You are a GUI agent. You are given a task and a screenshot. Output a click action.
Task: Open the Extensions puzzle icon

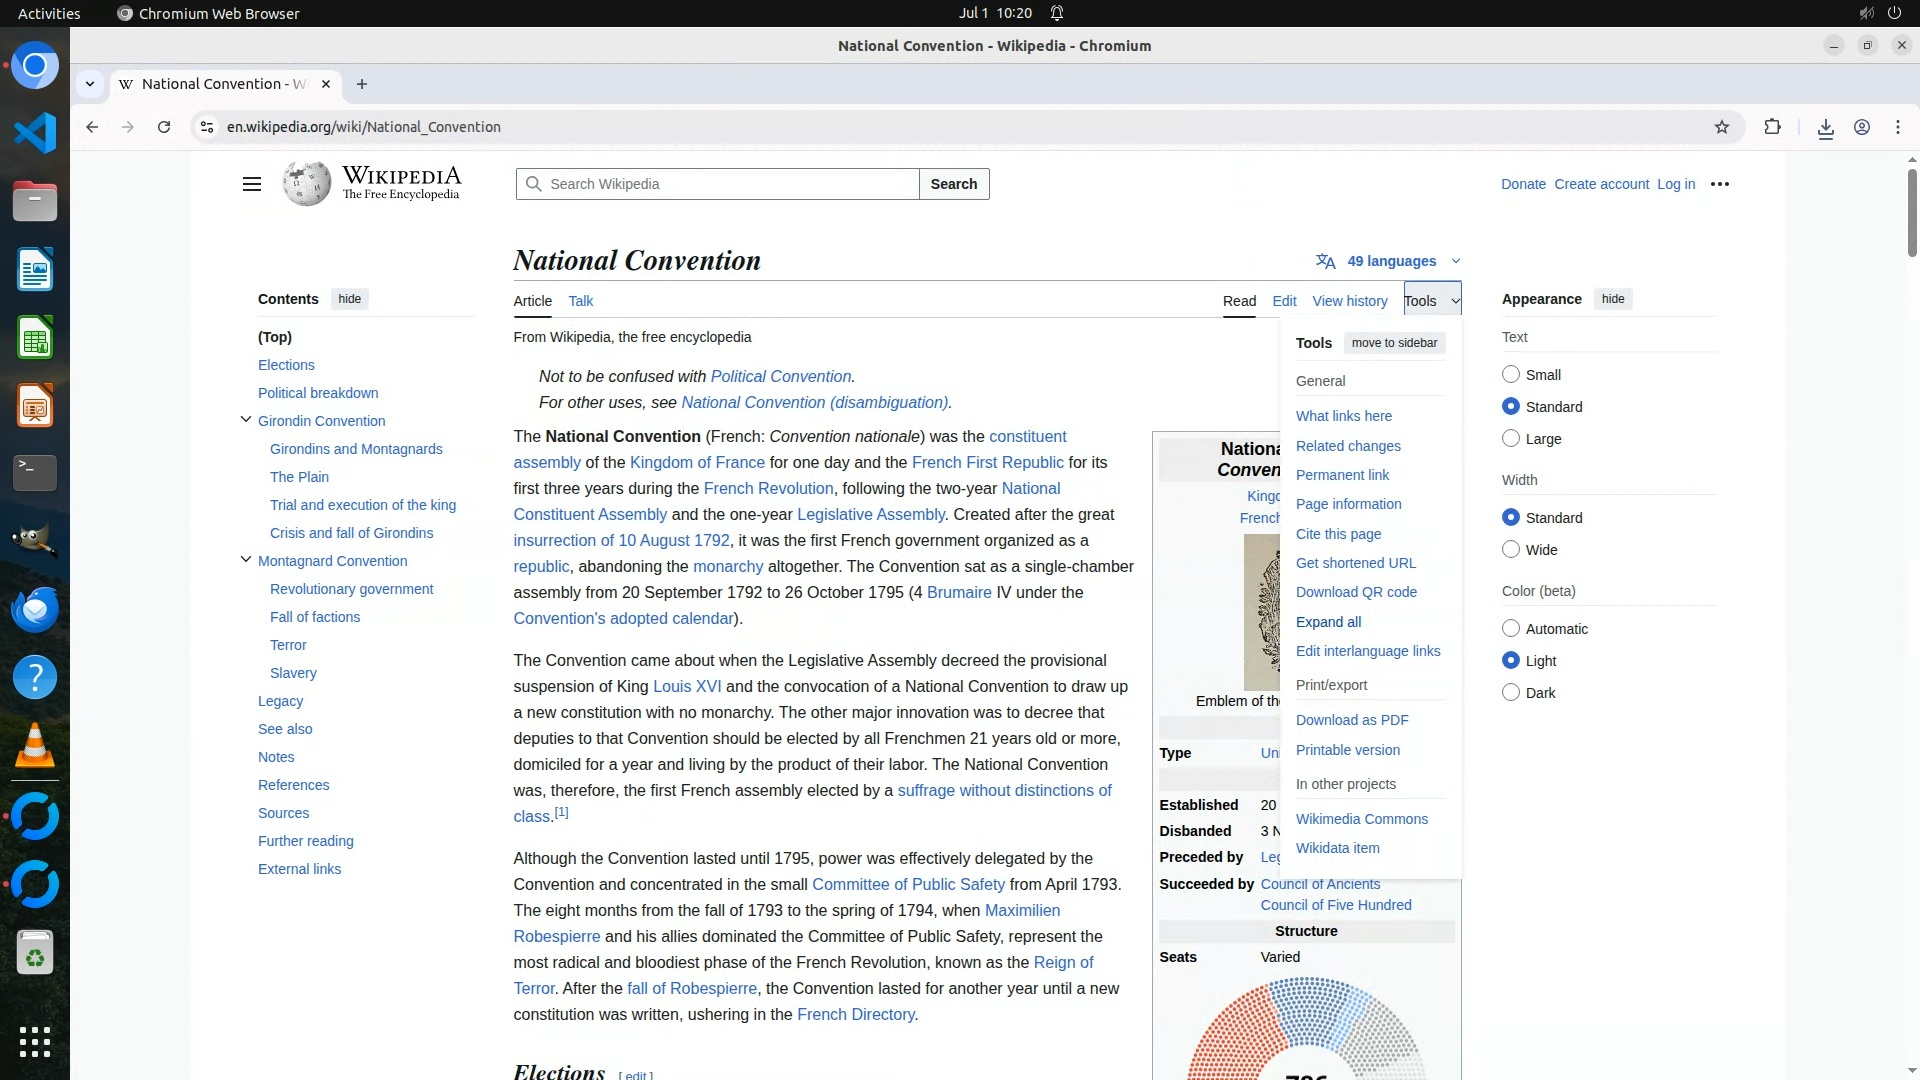pos(1772,127)
